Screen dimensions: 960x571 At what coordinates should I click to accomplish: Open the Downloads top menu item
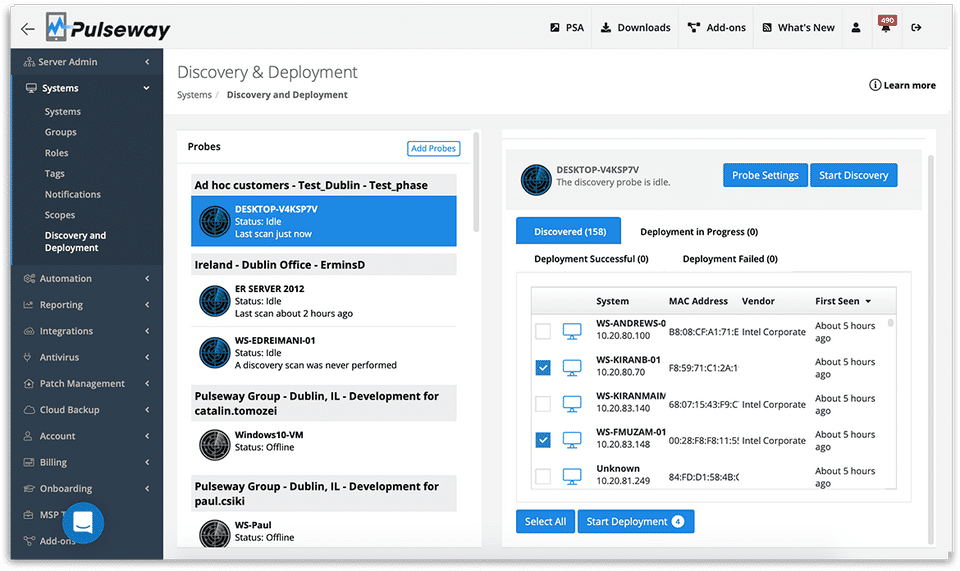pos(636,28)
